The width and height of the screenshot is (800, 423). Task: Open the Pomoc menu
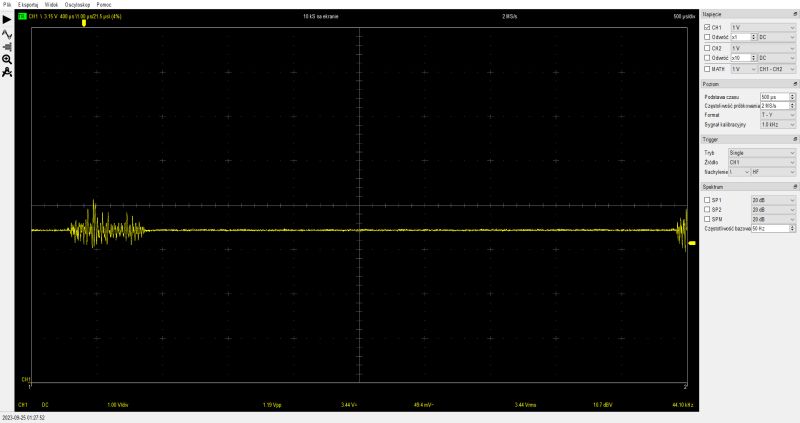[x=104, y=5]
